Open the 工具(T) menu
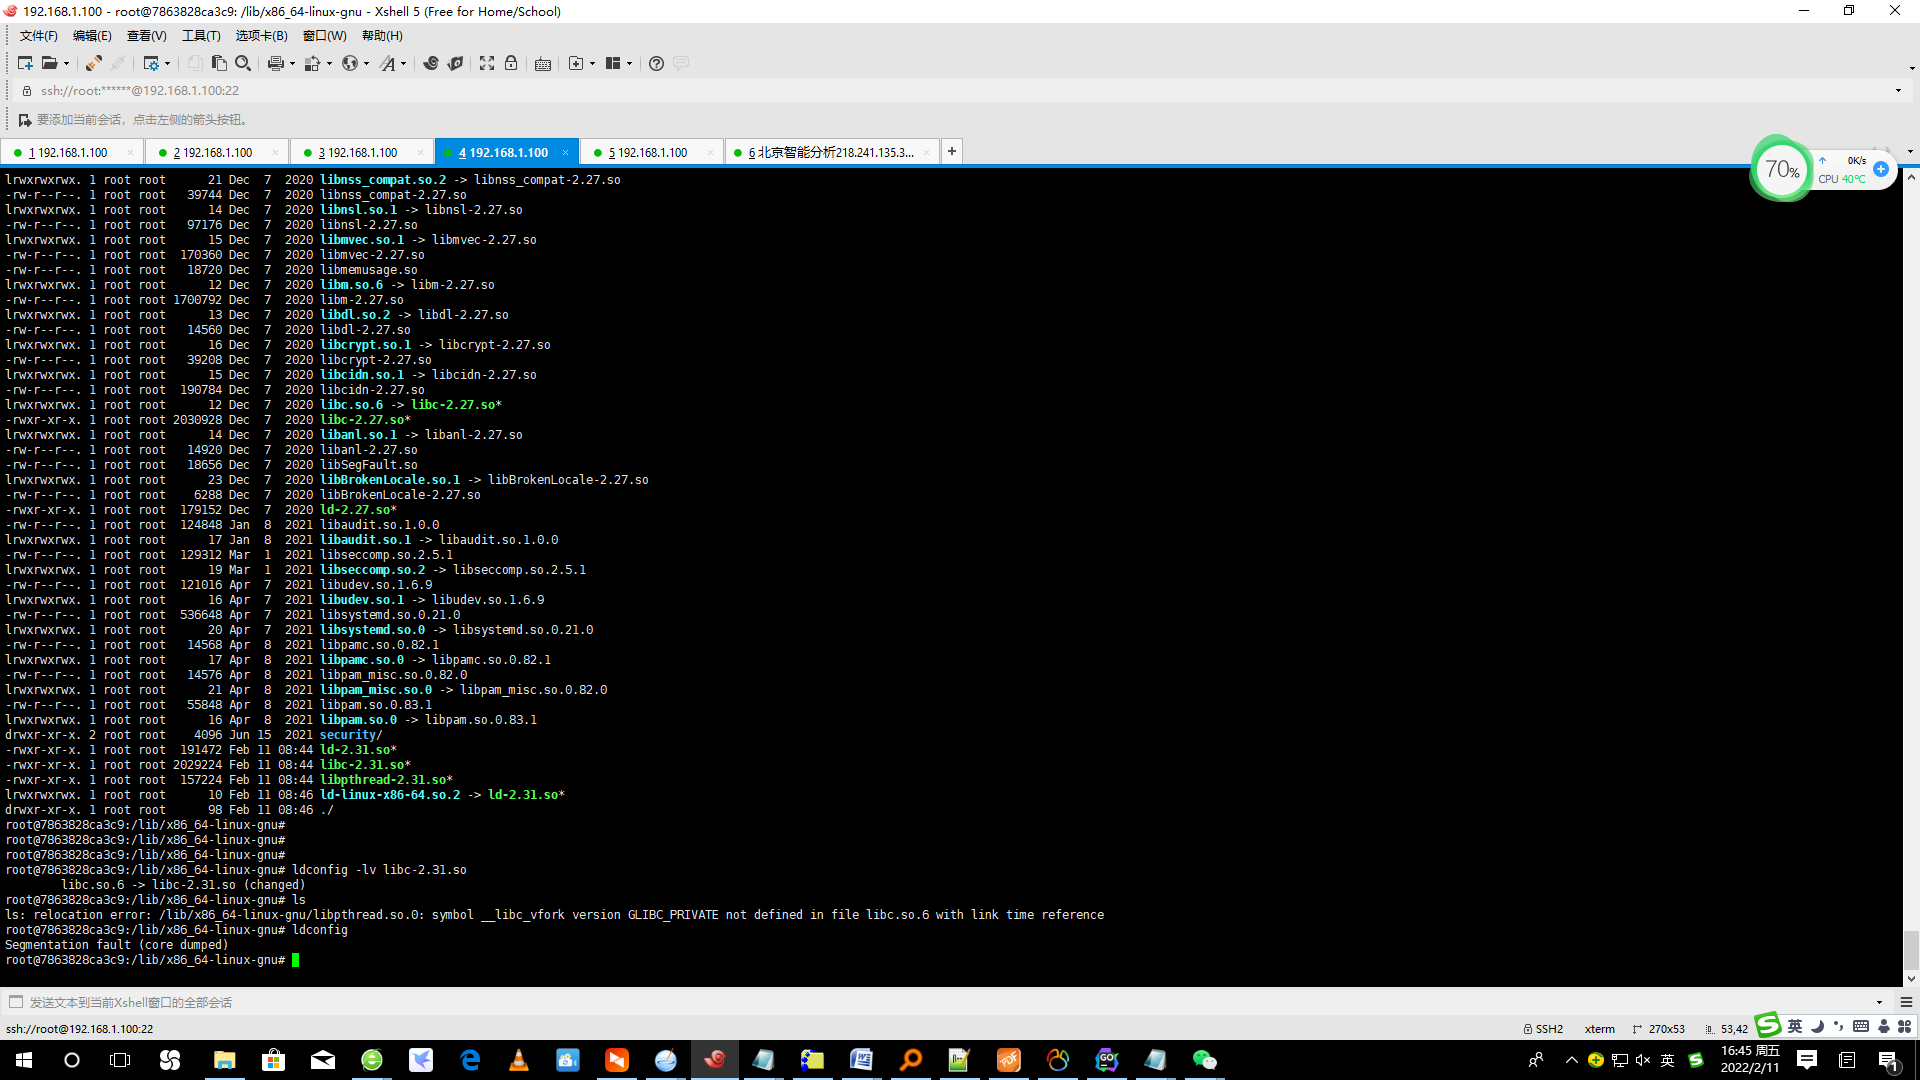This screenshot has height=1080, width=1920. tap(200, 35)
